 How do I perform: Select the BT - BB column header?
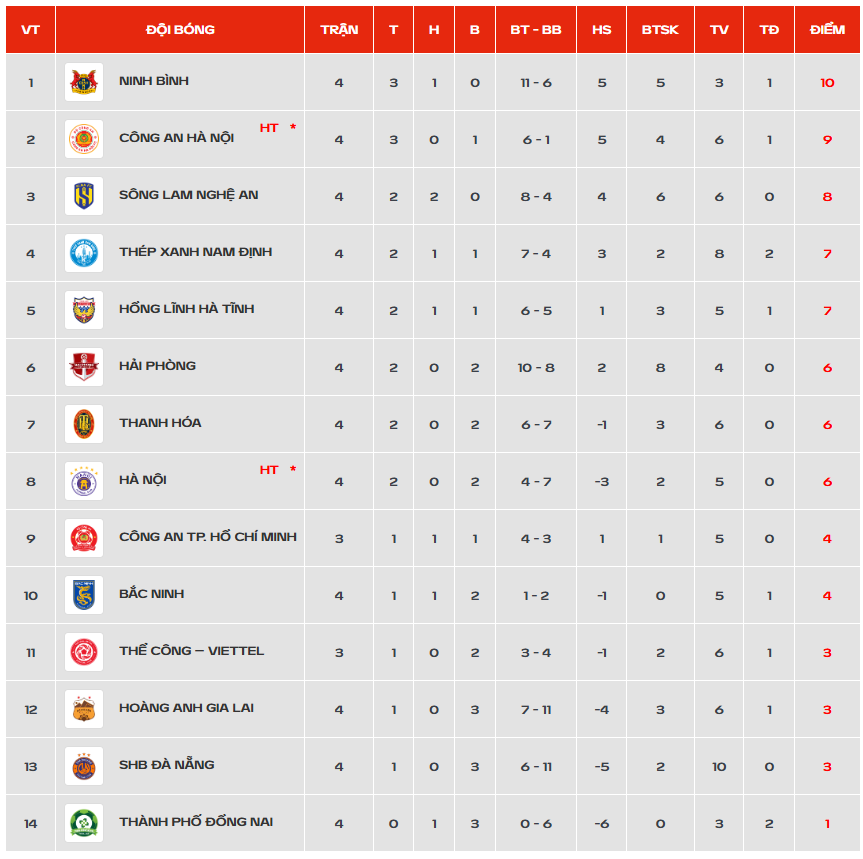tap(536, 30)
